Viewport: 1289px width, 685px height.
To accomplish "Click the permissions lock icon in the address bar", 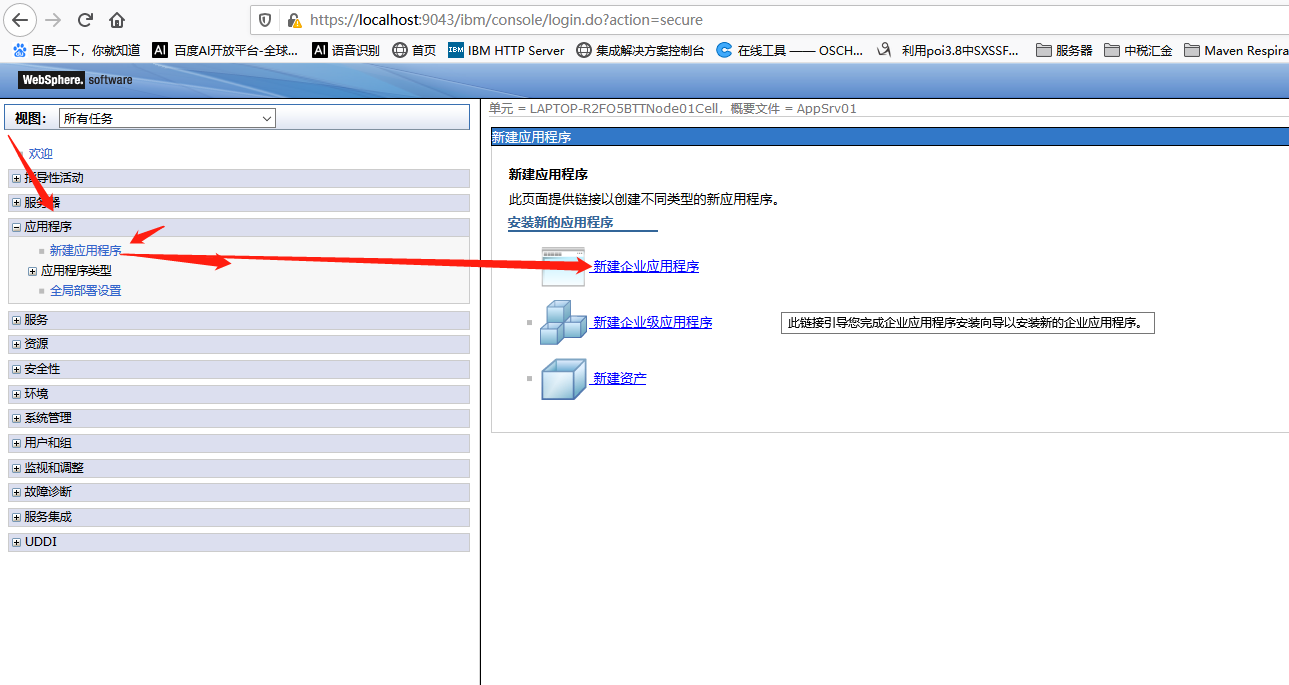I will coord(292,19).
